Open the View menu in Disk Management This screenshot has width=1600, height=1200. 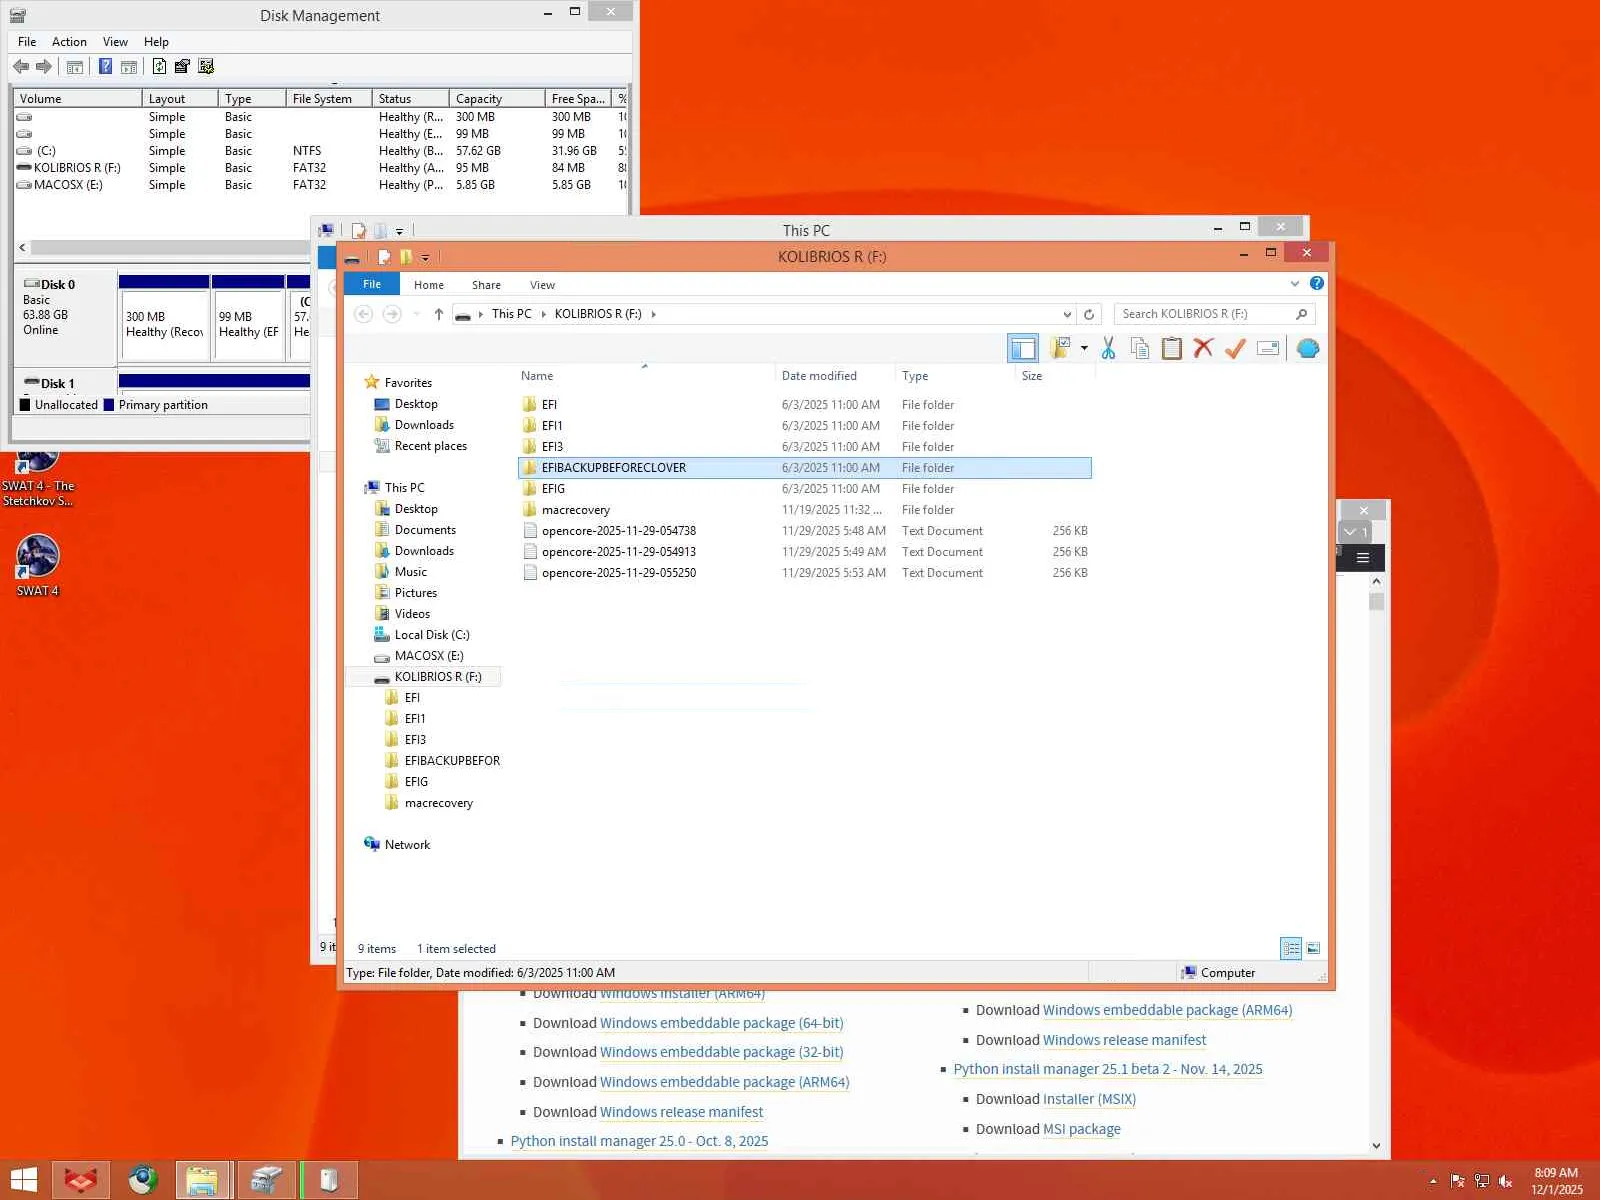pos(115,42)
